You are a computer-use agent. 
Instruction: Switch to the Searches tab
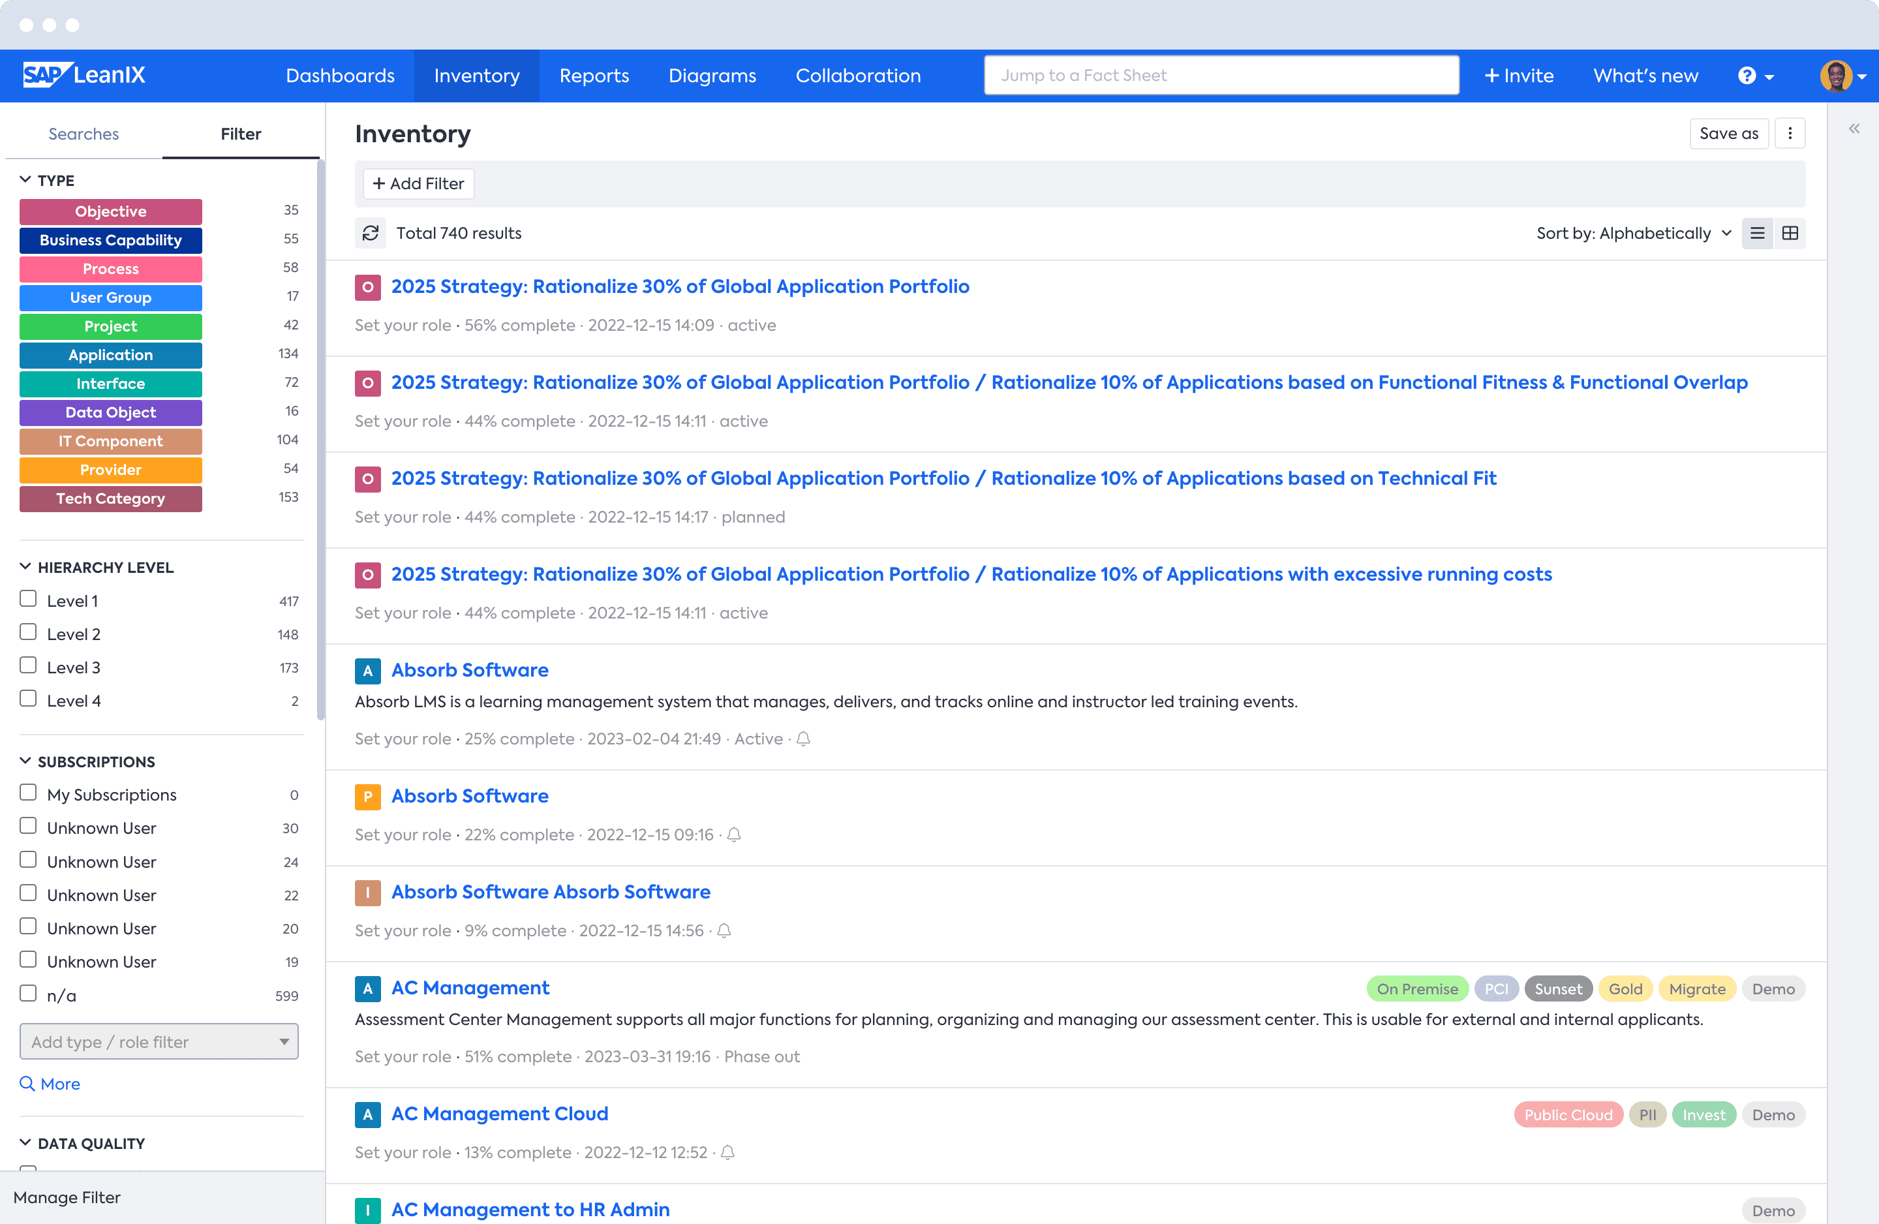click(x=83, y=134)
